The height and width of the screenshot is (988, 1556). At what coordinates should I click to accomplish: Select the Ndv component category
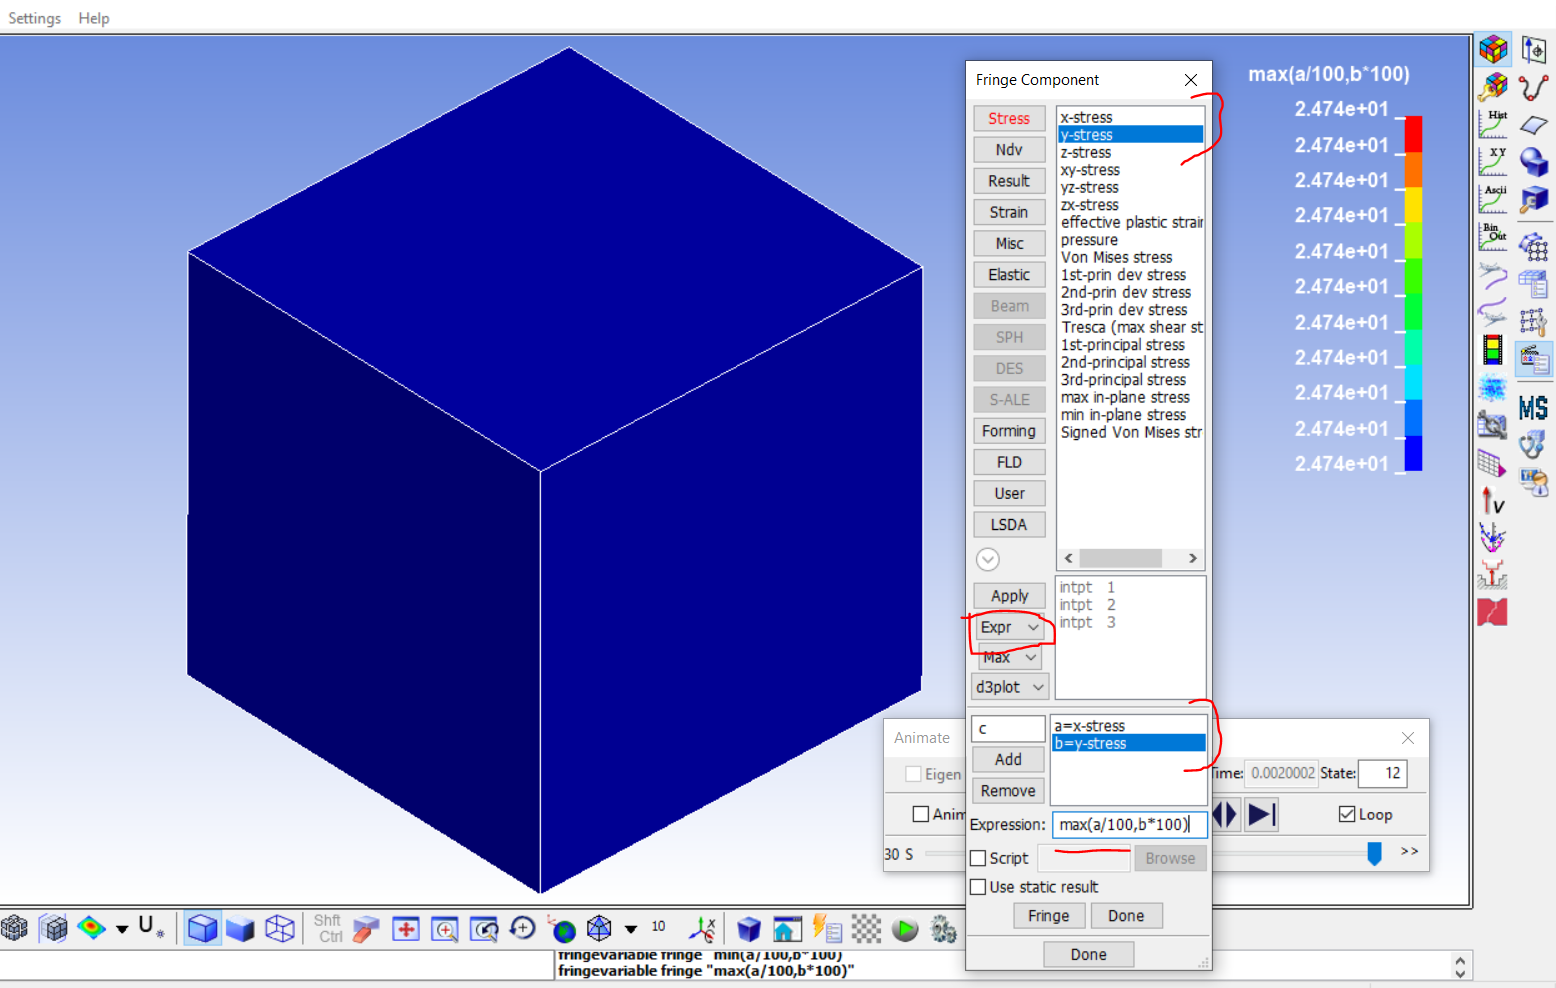pos(1009,149)
